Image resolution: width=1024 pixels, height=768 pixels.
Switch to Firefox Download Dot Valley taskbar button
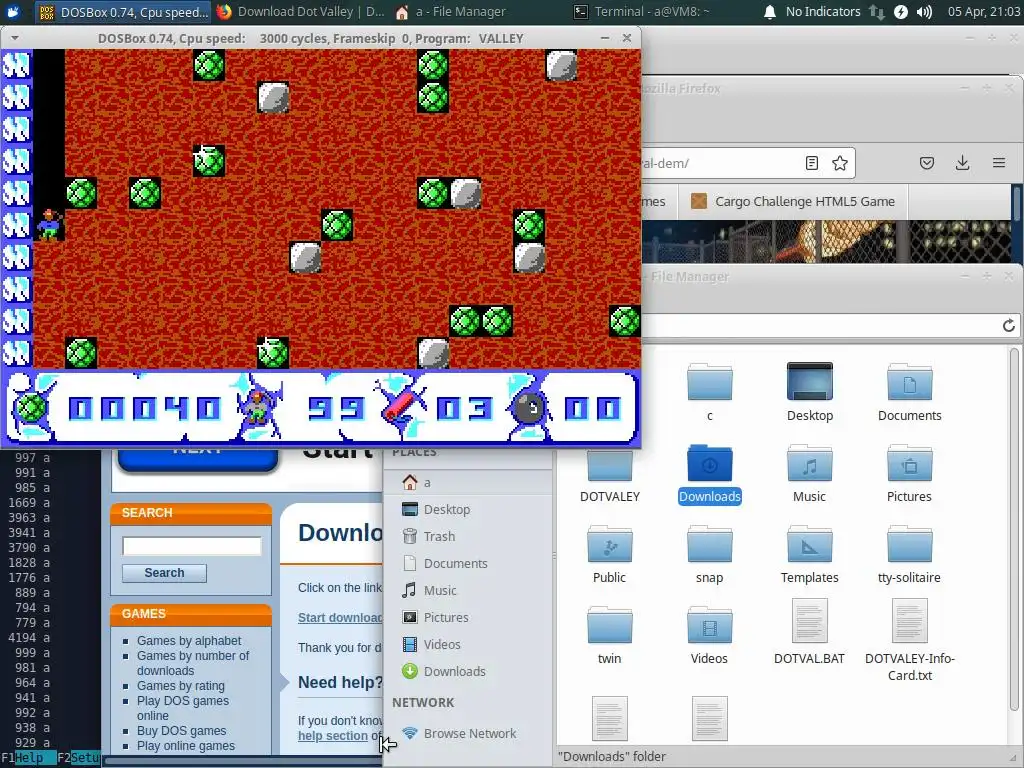tap(302, 12)
